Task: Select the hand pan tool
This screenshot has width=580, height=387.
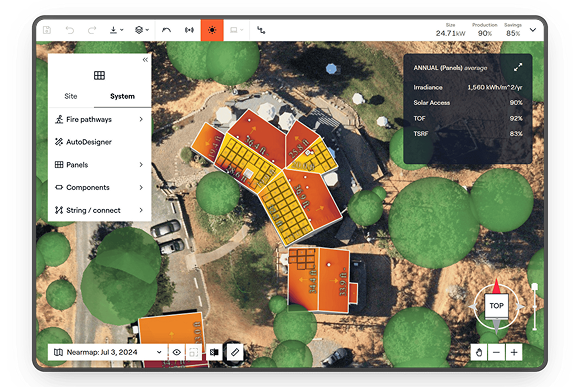Action: [x=479, y=352]
